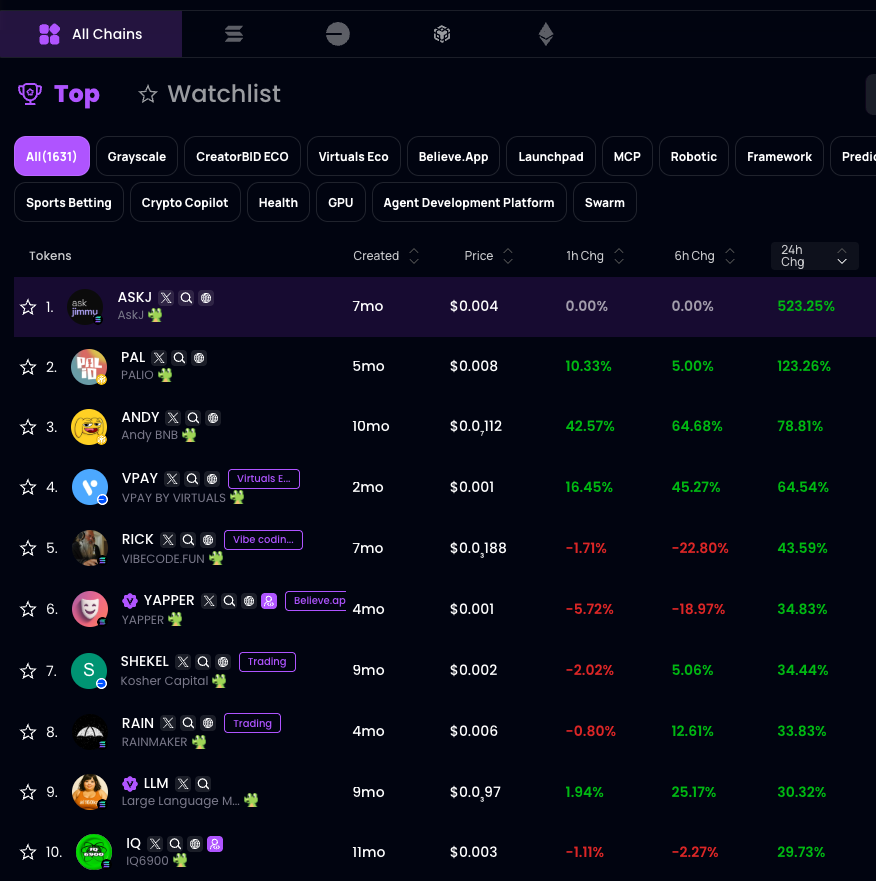Filter by Believe.App category
Screen dimensions: 876x881
(x=453, y=156)
